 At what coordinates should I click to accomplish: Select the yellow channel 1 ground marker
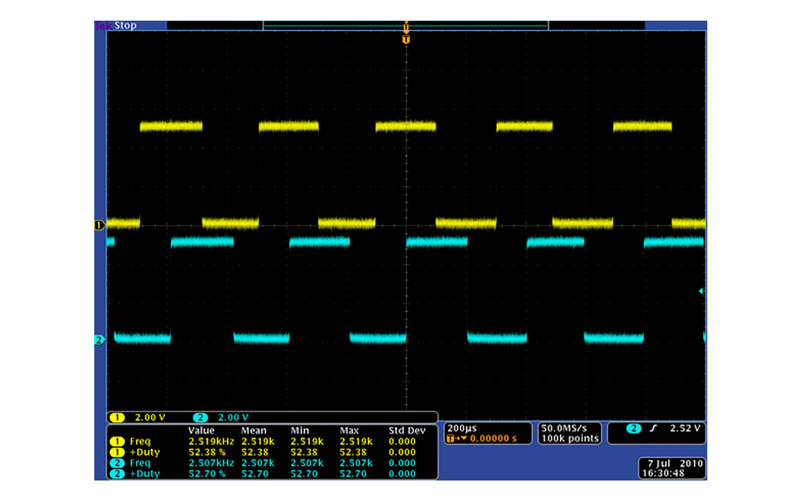pyautogui.click(x=99, y=225)
